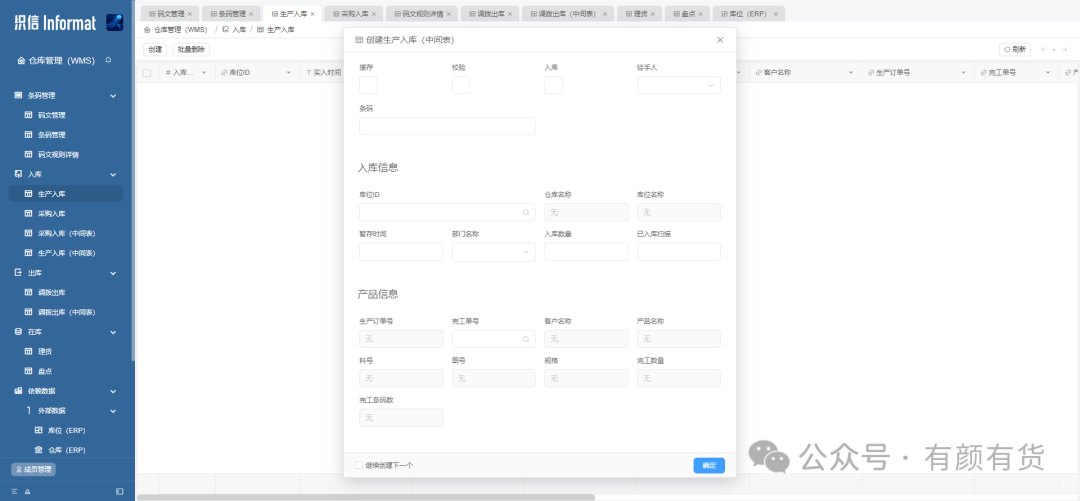
Task: Click the search icon in 库位ID field
Action: [526, 212]
